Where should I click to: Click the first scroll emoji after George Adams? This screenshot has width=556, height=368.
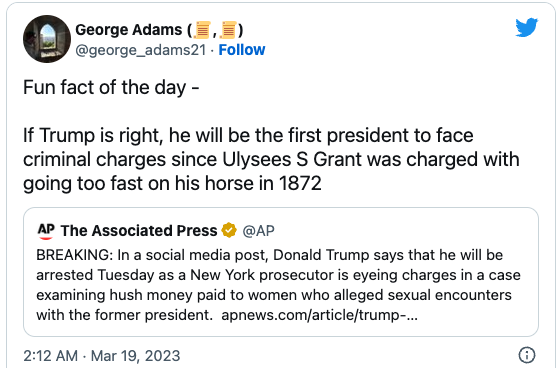point(202,30)
